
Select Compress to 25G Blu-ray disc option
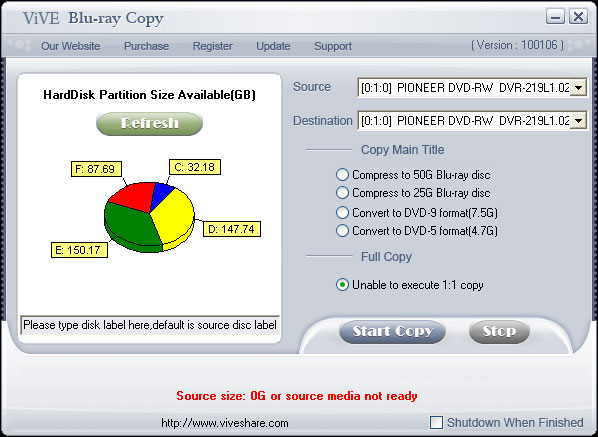coord(342,193)
